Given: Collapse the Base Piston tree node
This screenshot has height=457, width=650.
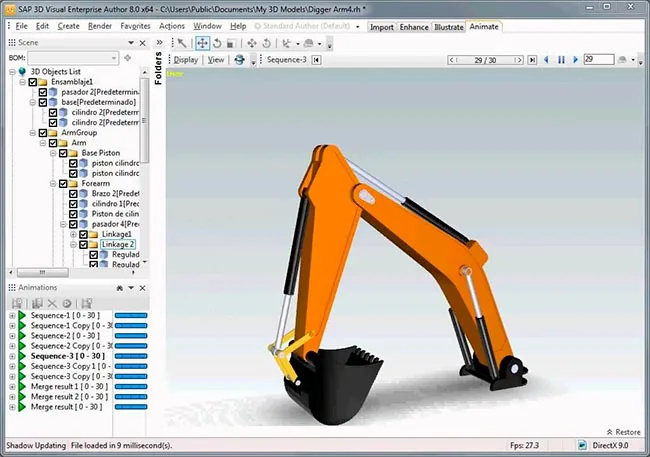Looking at the screenshot, I should coord(53,153).
